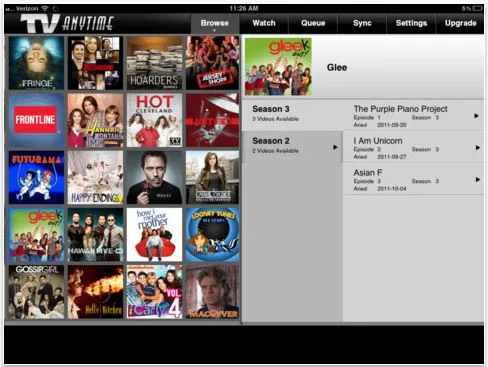The width and height of the screenshot is (488, 367).
Task: Open the Glee thumbnail in grid
Action: point(36,235)
